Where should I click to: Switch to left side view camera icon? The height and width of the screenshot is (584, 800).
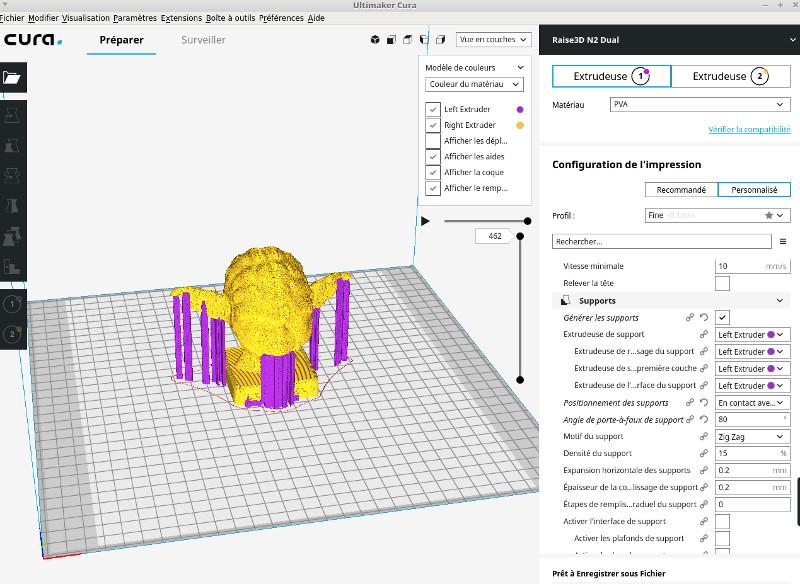point(424,39)
